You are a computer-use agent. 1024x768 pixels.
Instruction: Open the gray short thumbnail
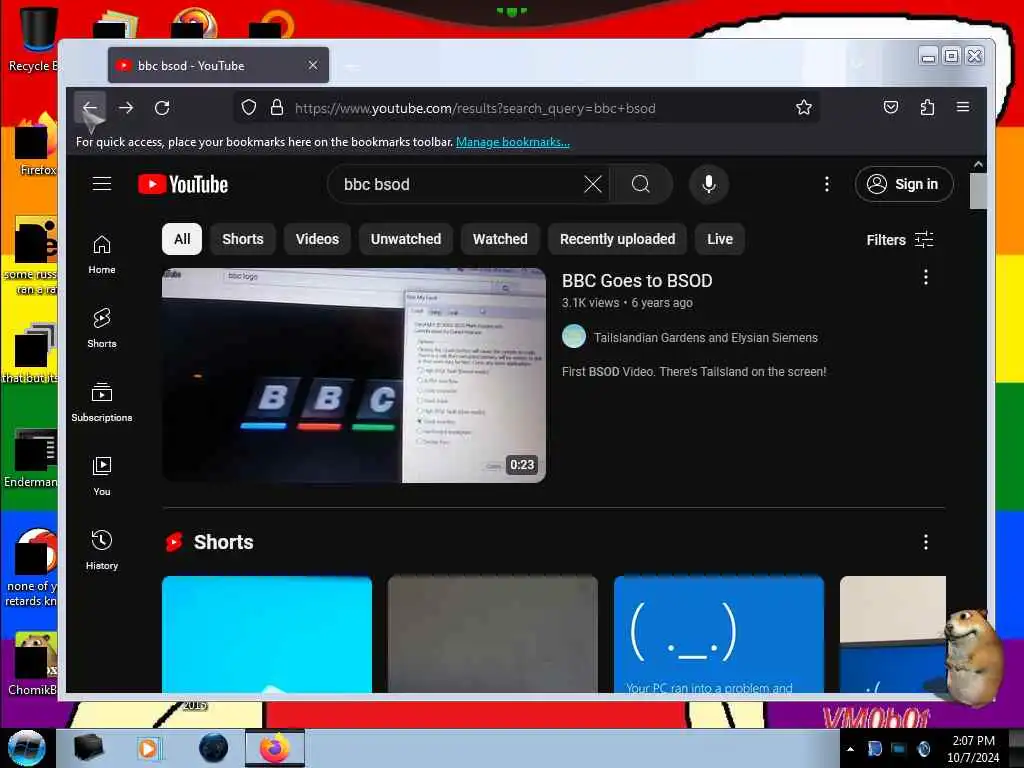pos(493,634)
